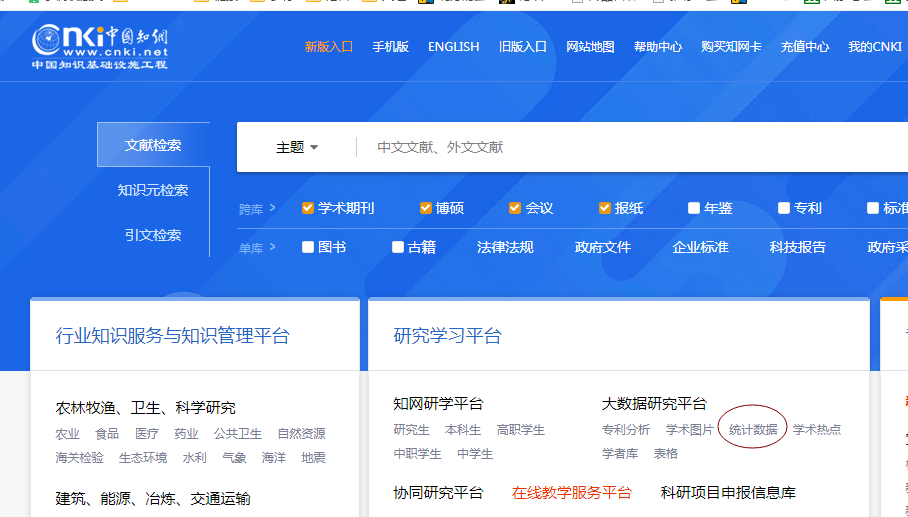Switch to the ENGLISH version
This screenshot has height=517, width=908.
click(x=453, y=47)
